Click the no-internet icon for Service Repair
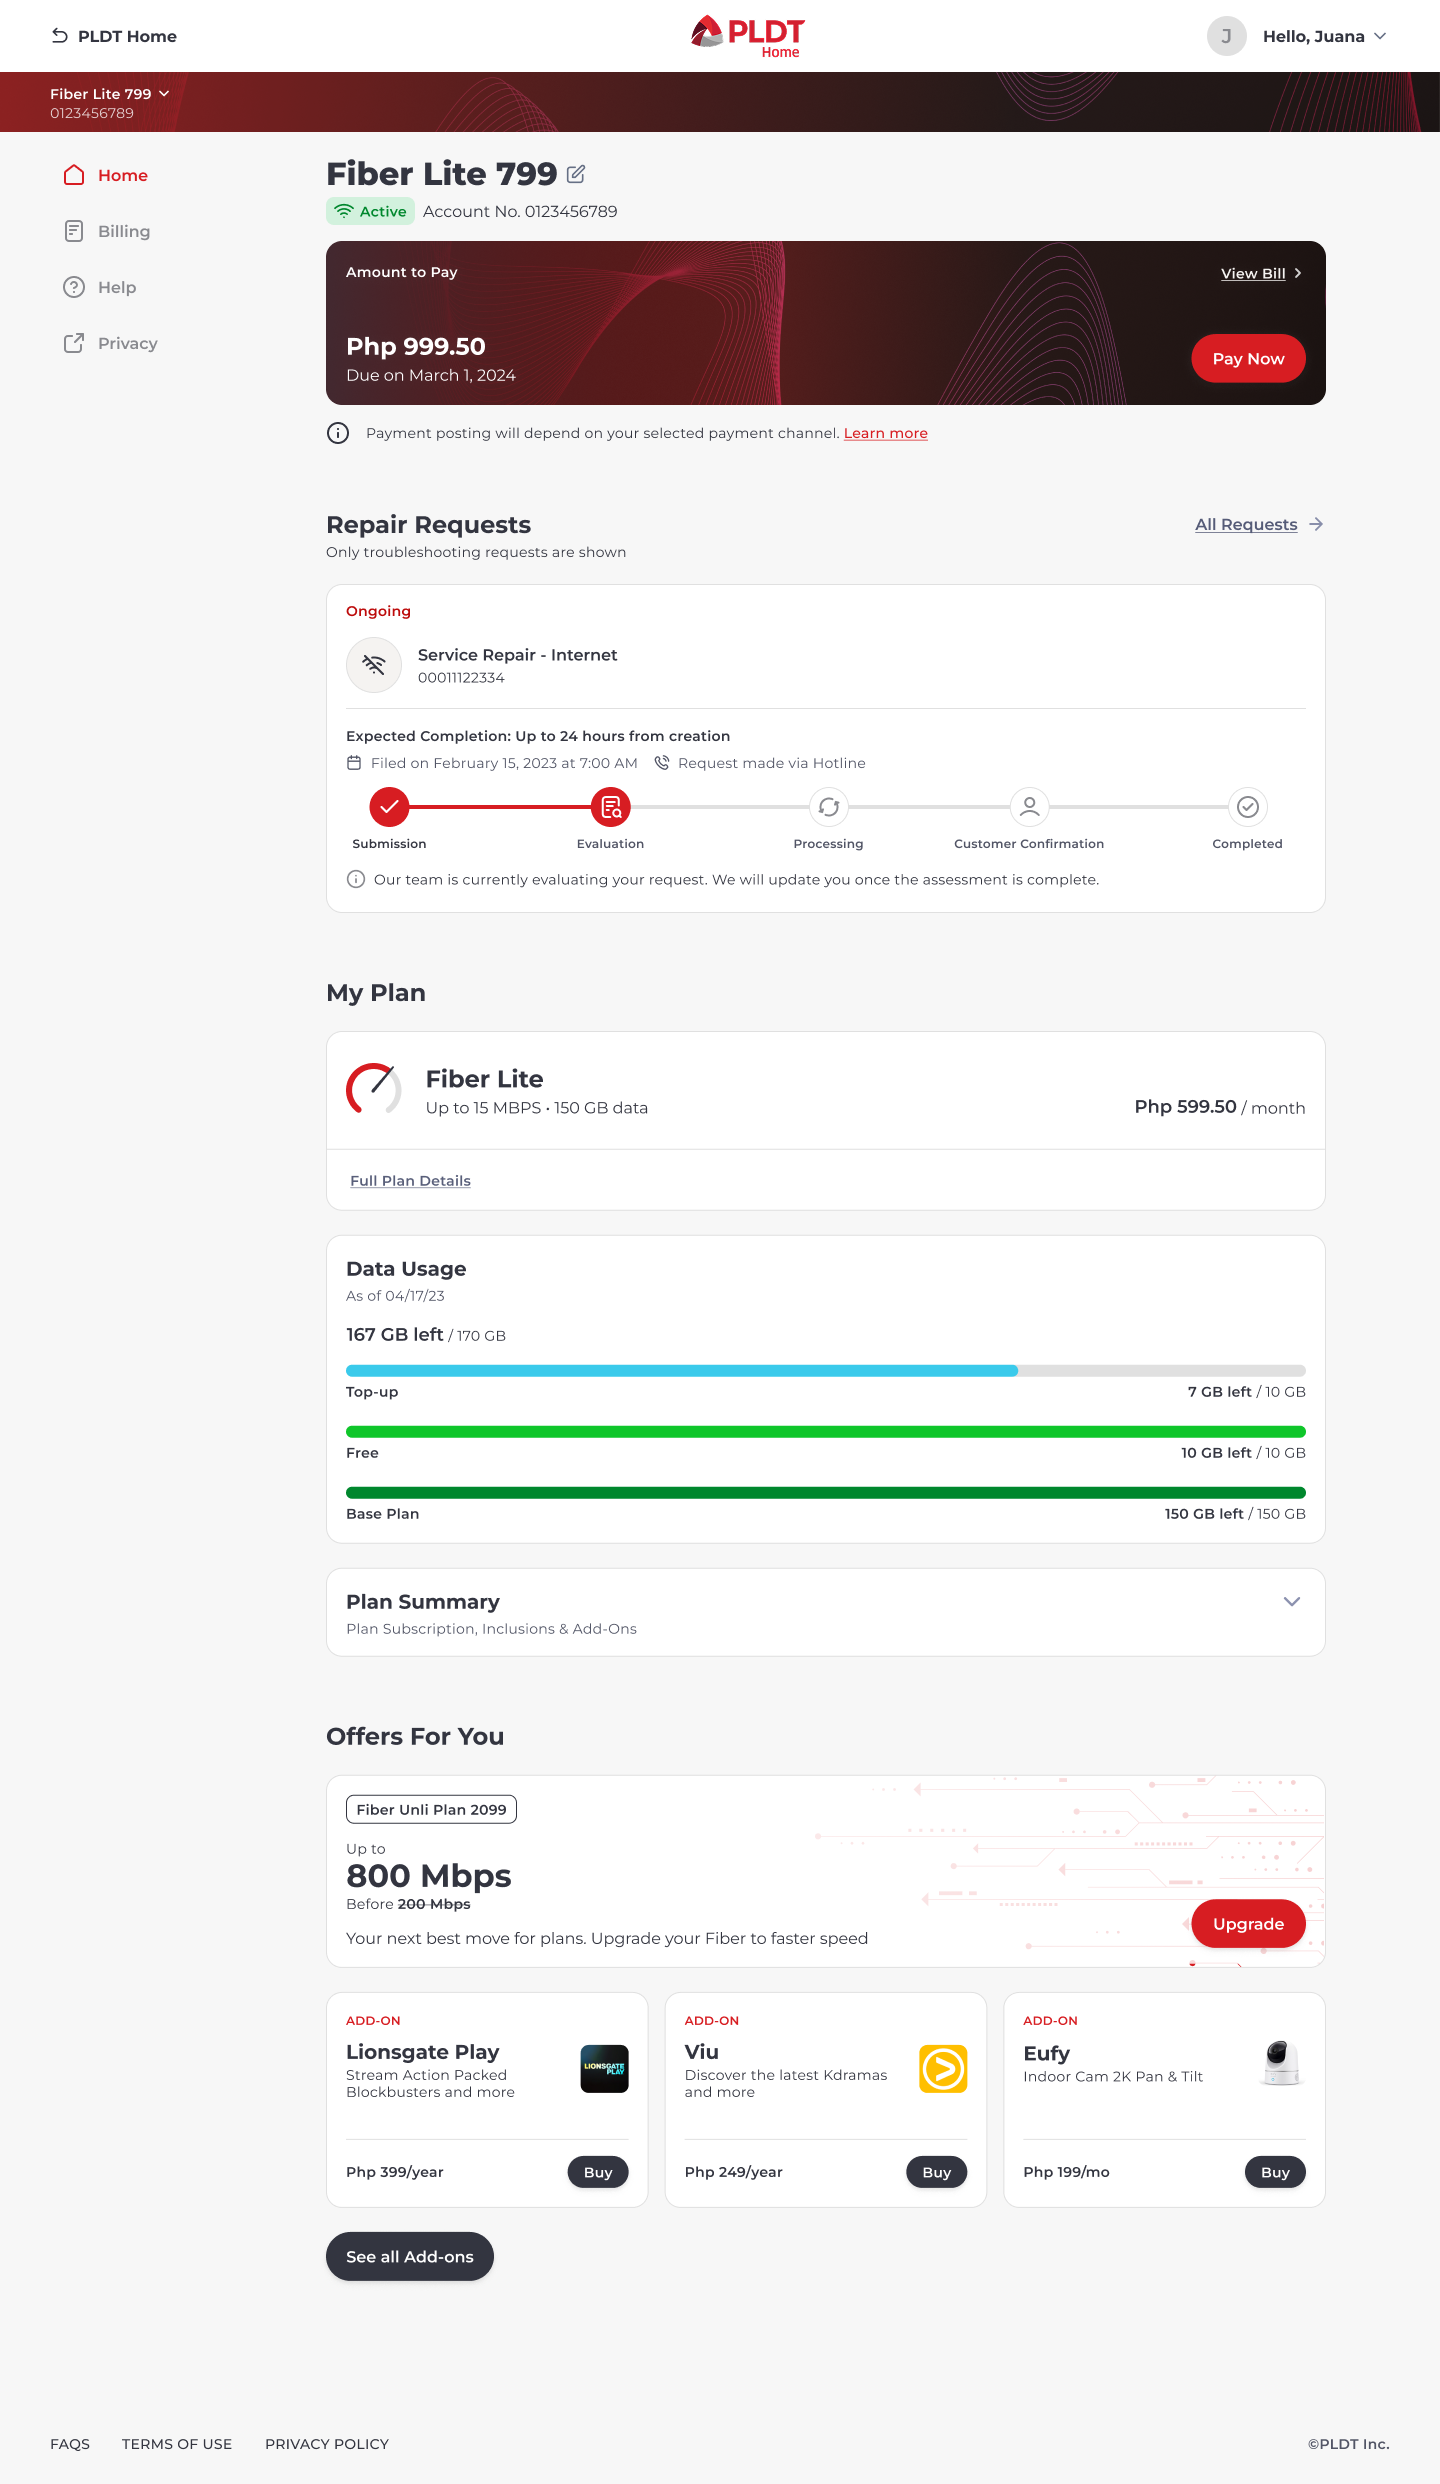The height and width of the screenshot is (2484, 1440). [374, 665]
